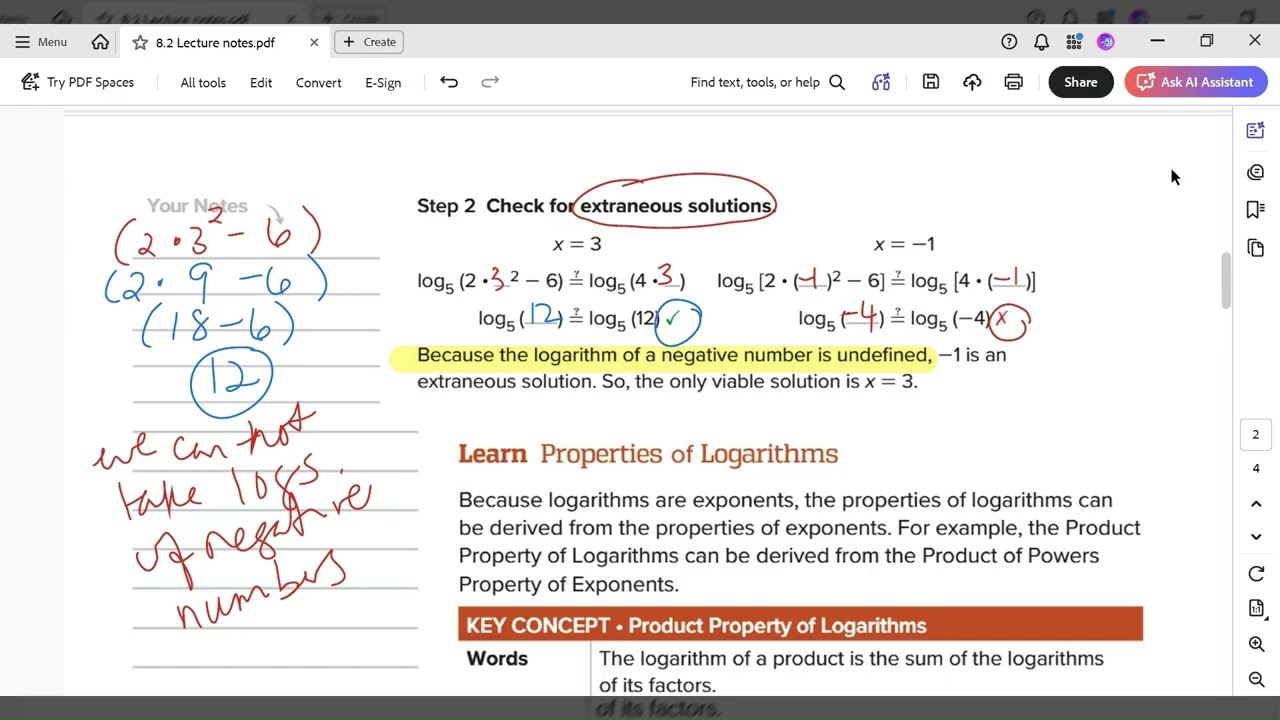
Task: Save the PDF with the floppy icon
Action: click(931, 82)
